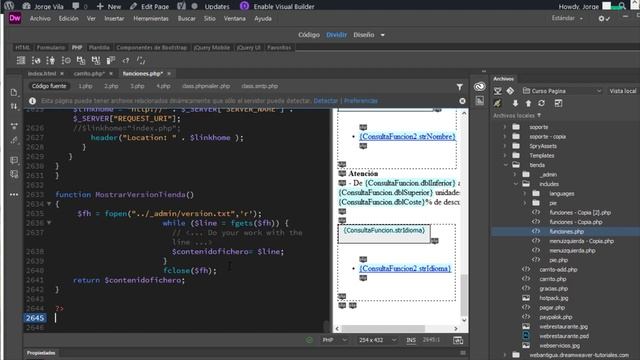Switch to Dividir split view
The height and width of the screenshot is (360, 640).
point(336,35)
